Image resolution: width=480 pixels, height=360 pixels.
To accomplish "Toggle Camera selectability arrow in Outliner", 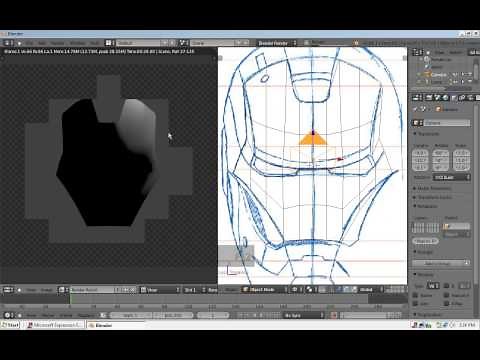I will (463, 74).
